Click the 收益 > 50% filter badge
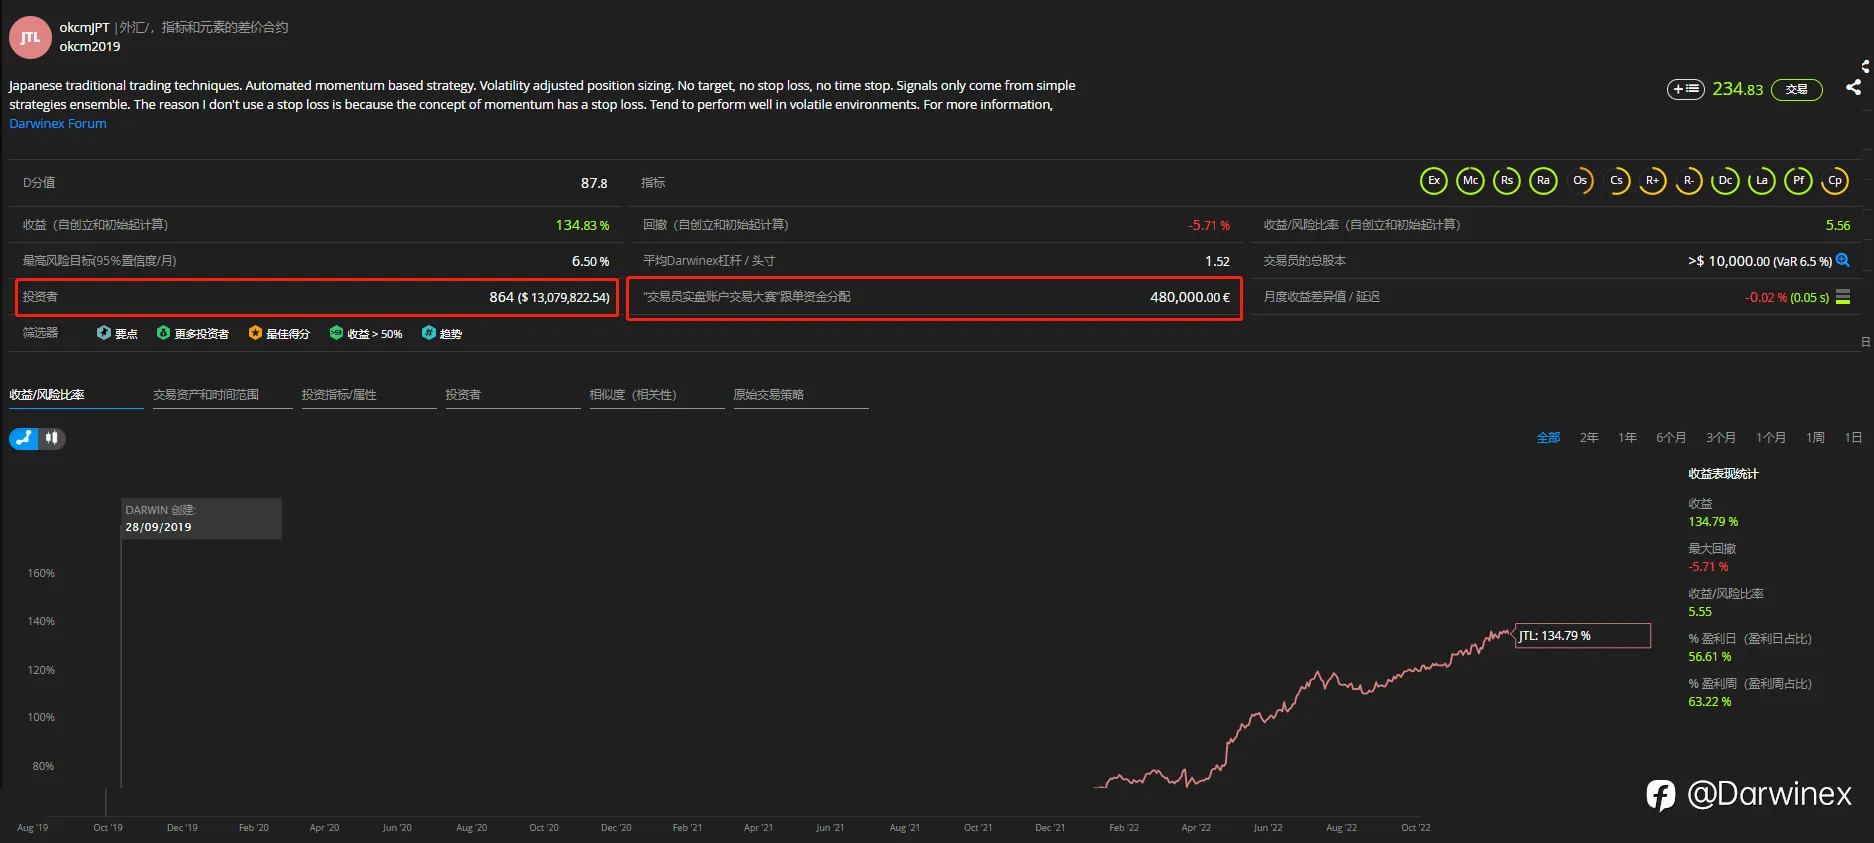 click(x=366, y=333)
